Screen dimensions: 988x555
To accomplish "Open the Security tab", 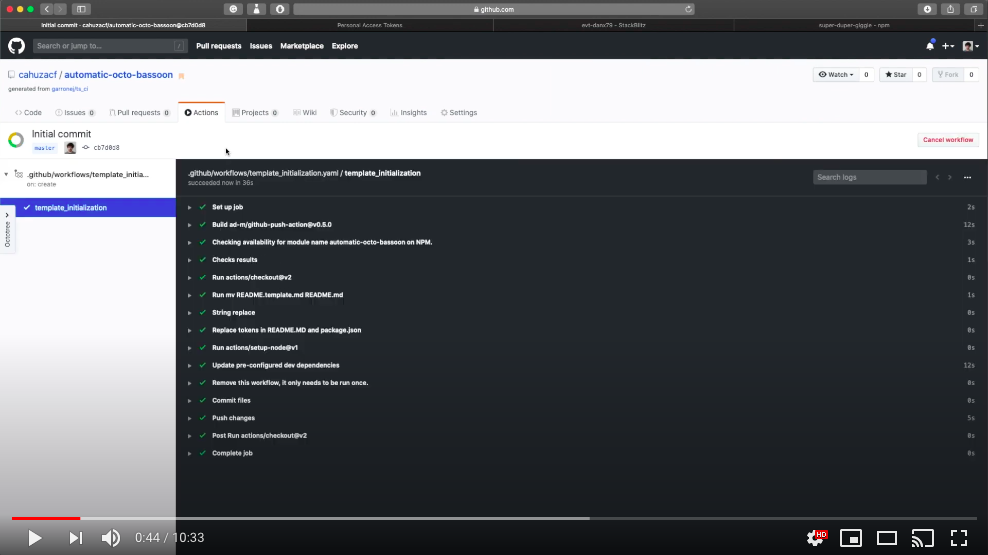I will (x=353, y=113).
